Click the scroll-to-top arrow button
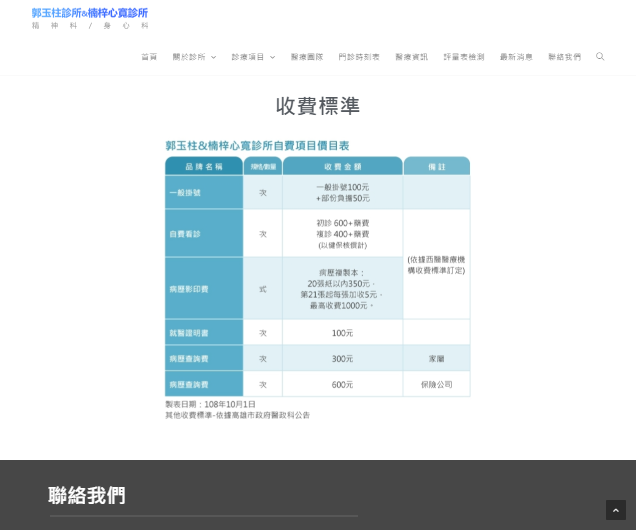 click(x=616, y=510)
